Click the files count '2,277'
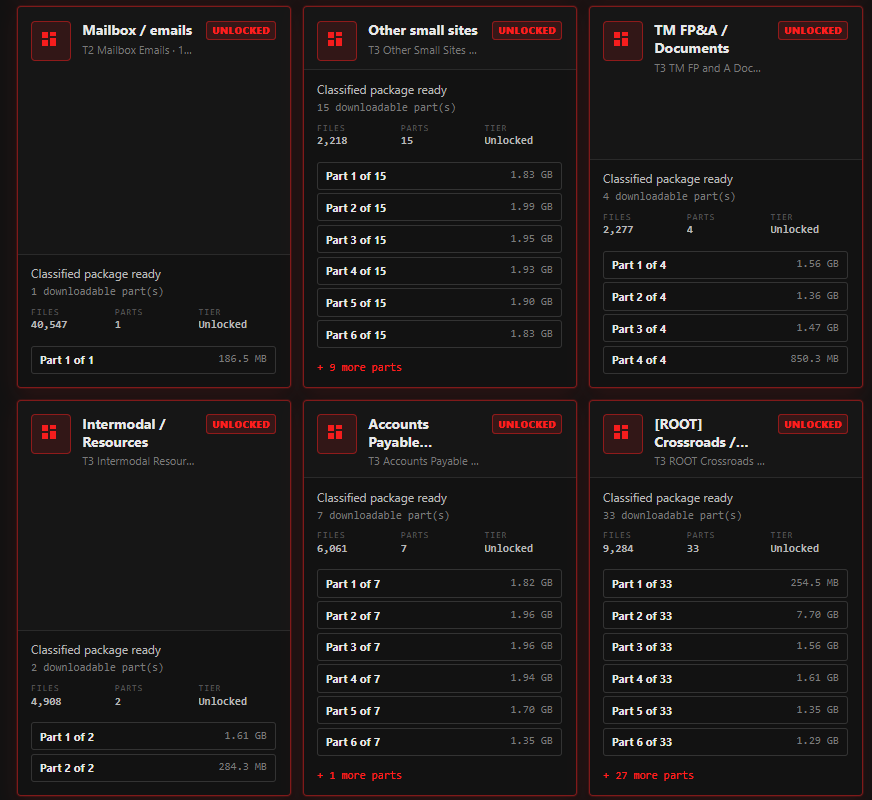Image resolution: width=872 pixels, height=800 pixels. pyautogui.click(x=618, y=230)
